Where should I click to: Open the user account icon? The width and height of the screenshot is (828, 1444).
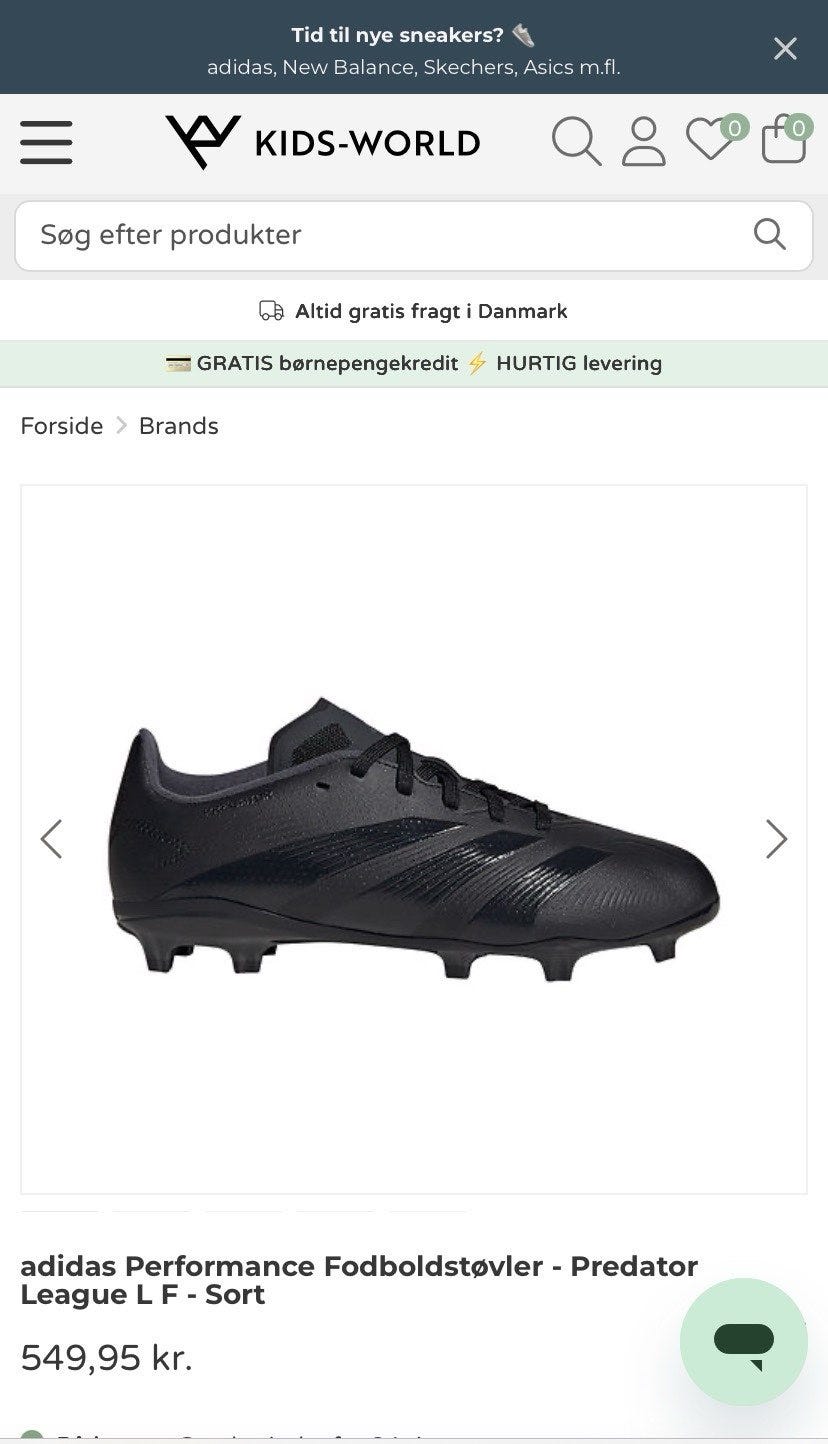(x=644, y=141)
